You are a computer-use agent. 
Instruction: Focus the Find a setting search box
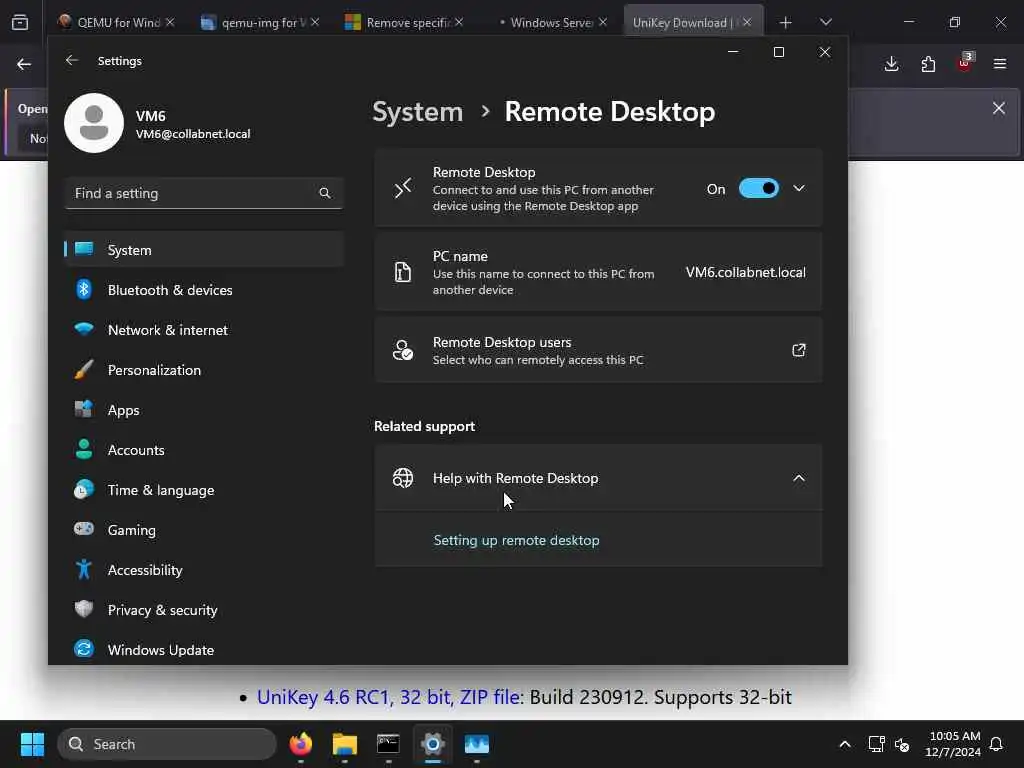[204, 193]
